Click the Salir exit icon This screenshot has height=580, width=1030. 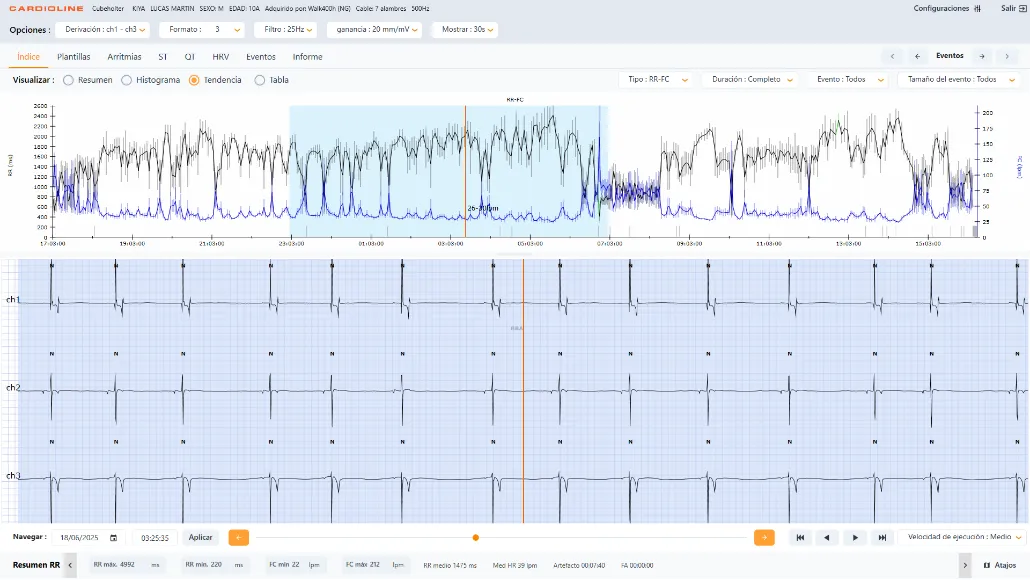1022,9
